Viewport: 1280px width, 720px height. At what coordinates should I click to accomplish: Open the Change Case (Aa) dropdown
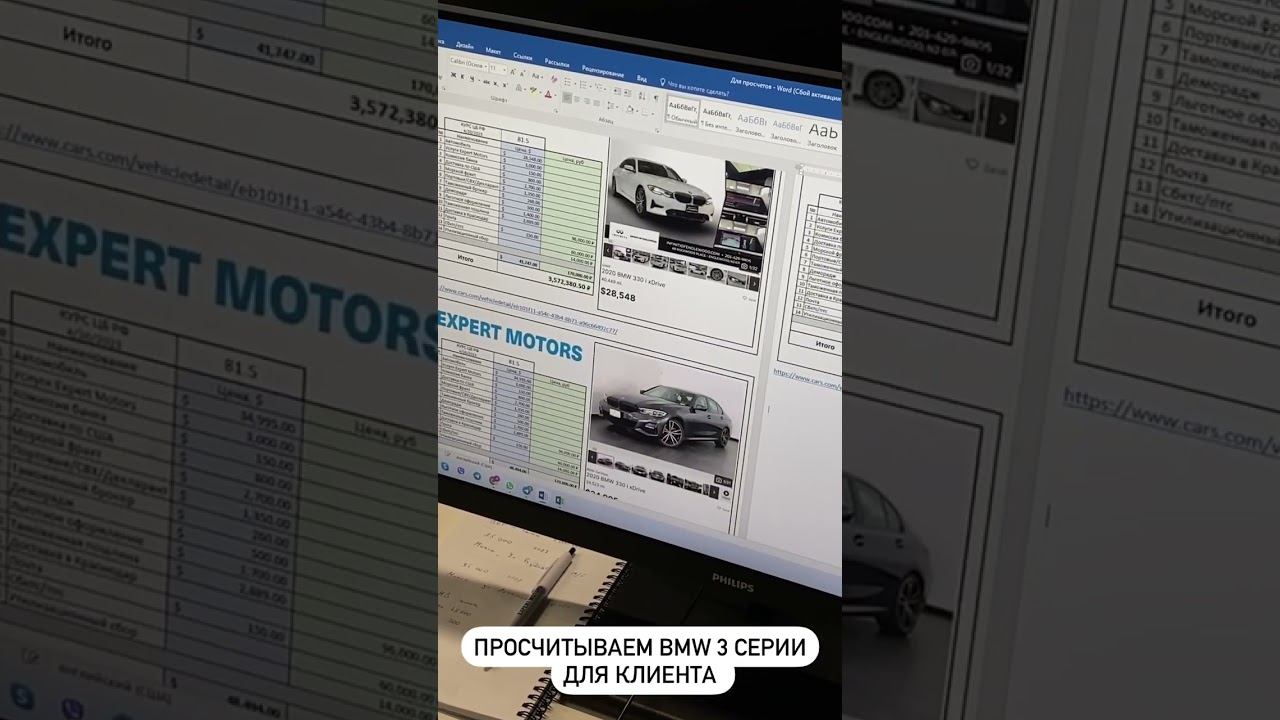[x=538, y=76]
